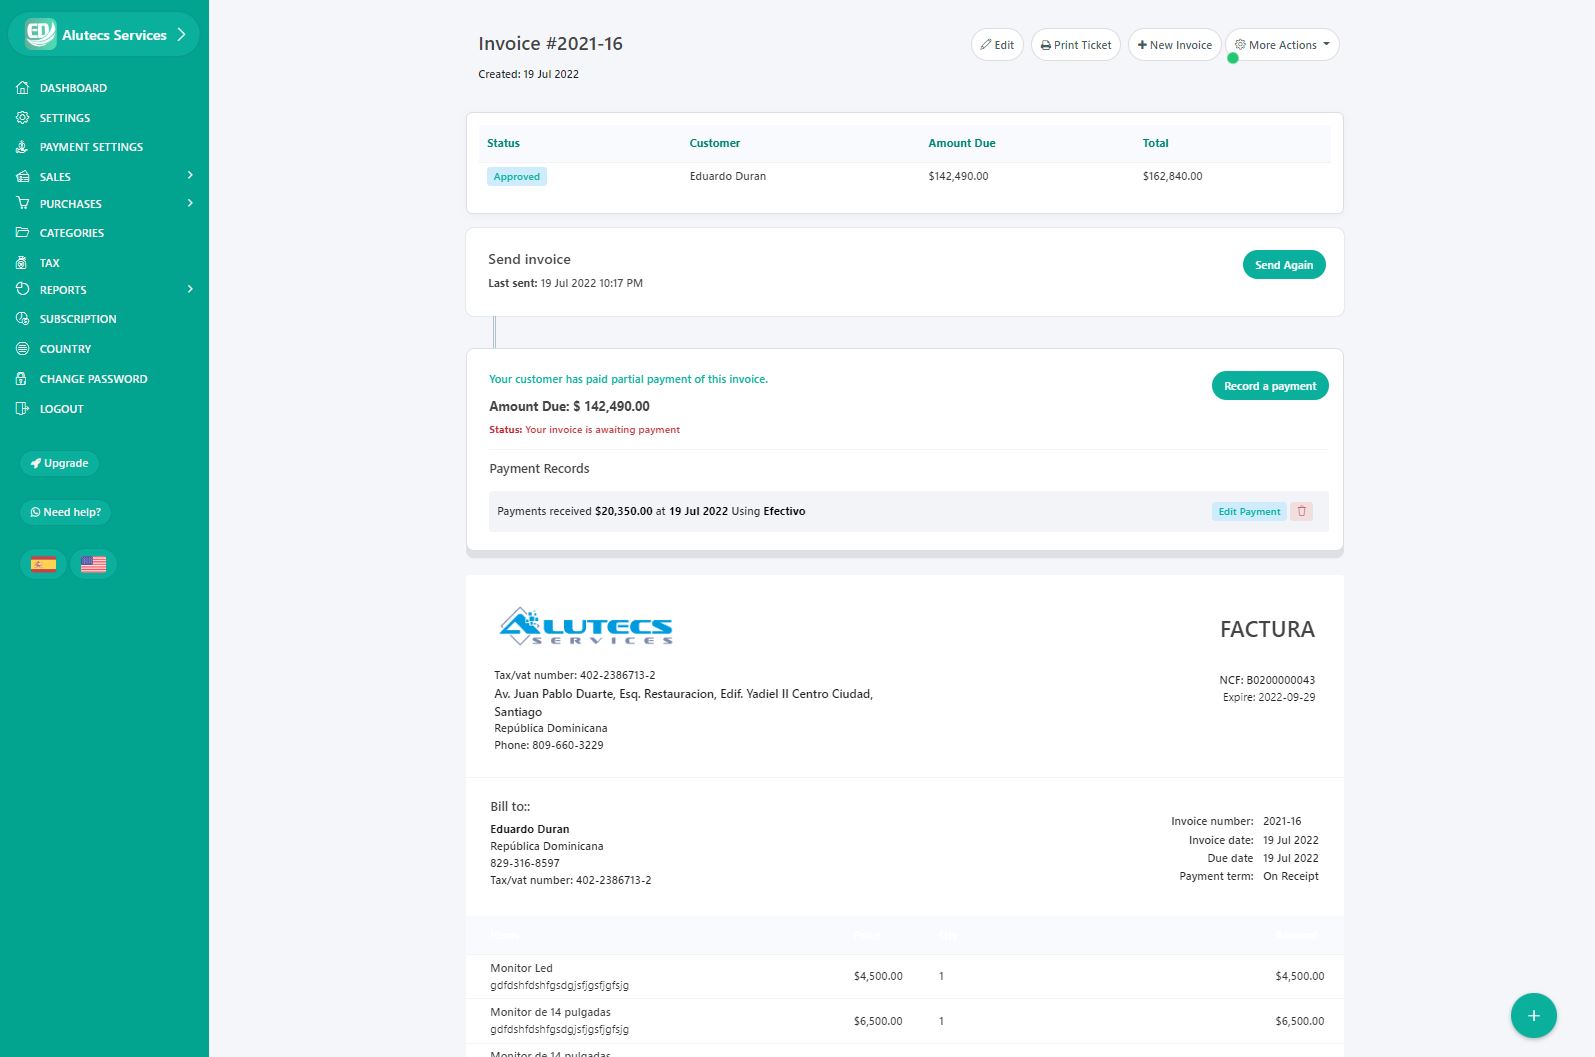This screenshot has width=1595, height=1057.
Task: Expand the Sales submenu
Action: click(190, 176)
